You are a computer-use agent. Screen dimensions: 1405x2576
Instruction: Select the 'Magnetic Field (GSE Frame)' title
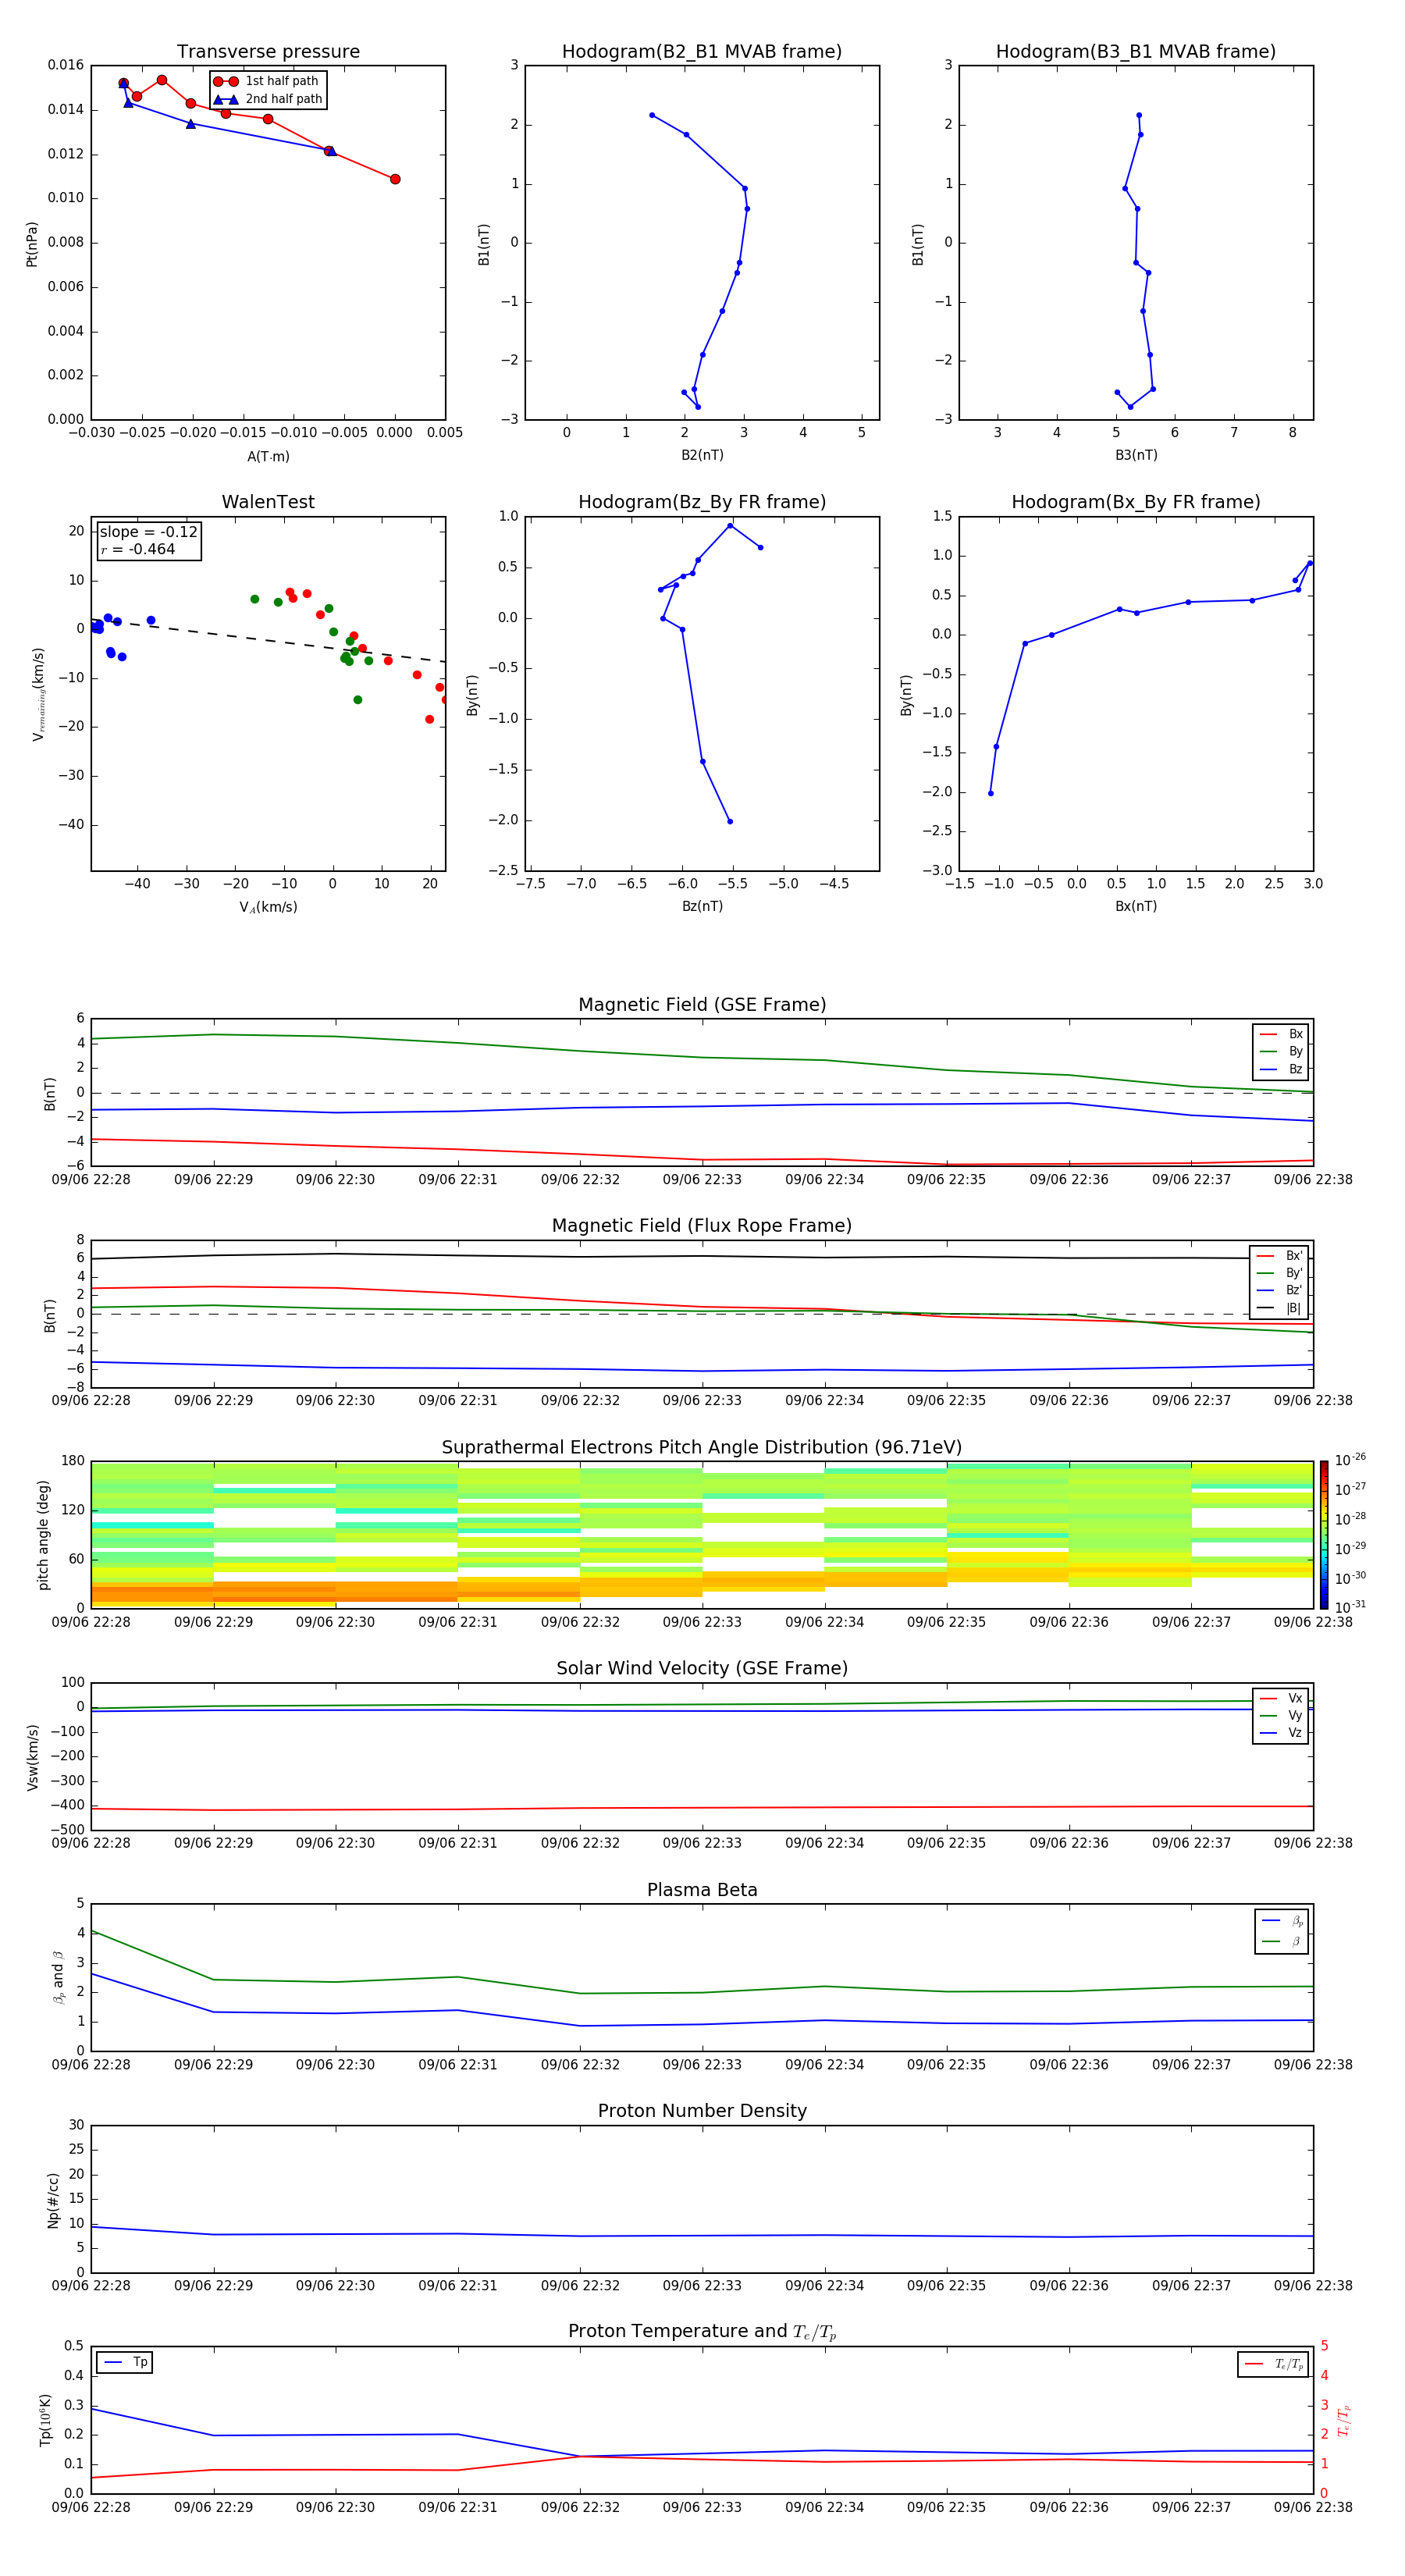coord(702,1004)
